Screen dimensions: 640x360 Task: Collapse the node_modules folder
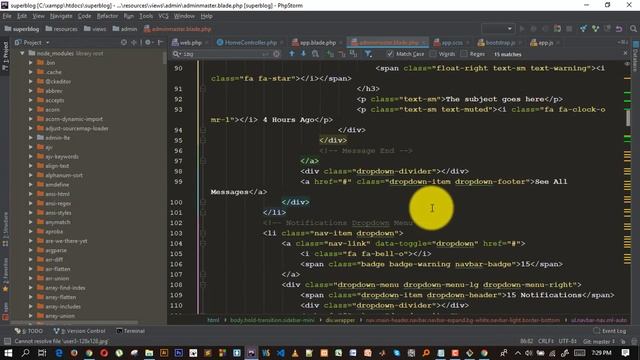(x=22, y=53)
